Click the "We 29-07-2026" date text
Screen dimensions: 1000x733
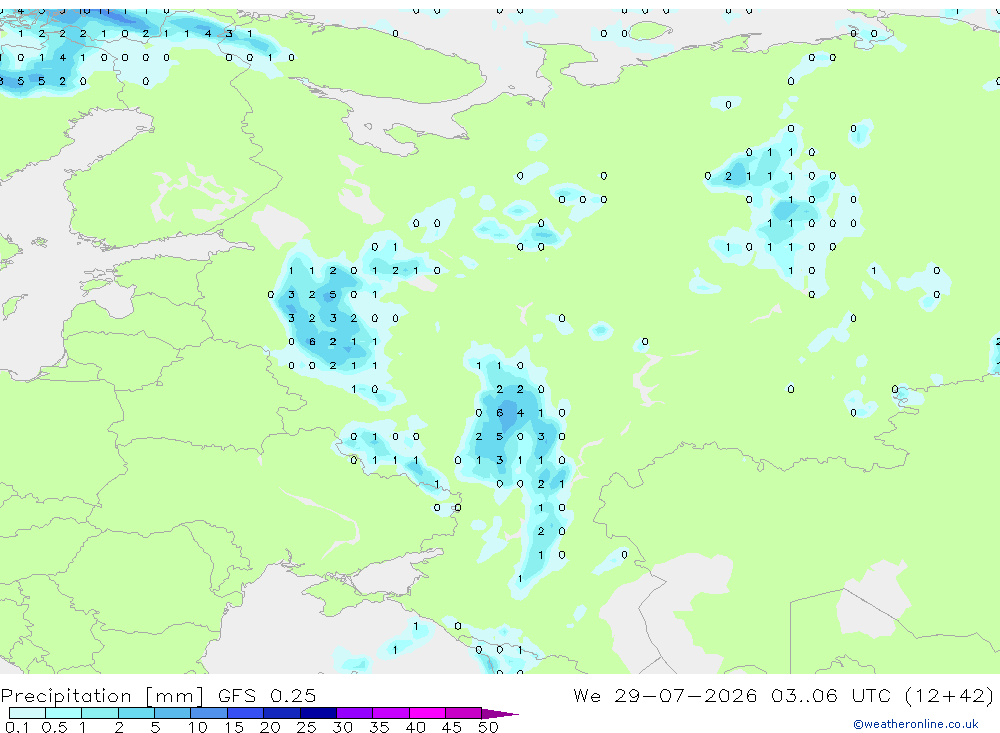[665, 695]
